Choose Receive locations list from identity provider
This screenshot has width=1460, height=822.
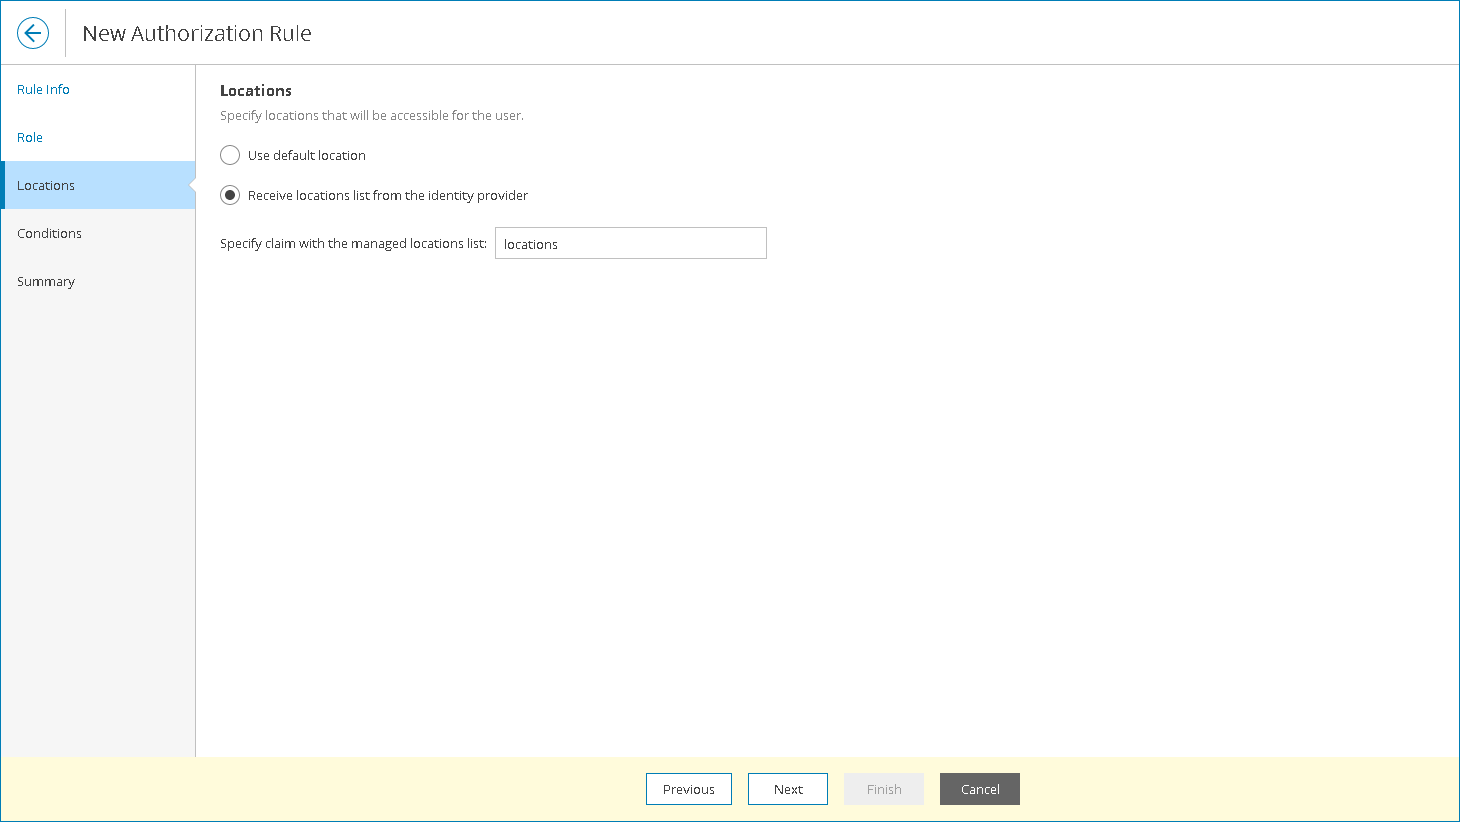[x=230, y=195]
